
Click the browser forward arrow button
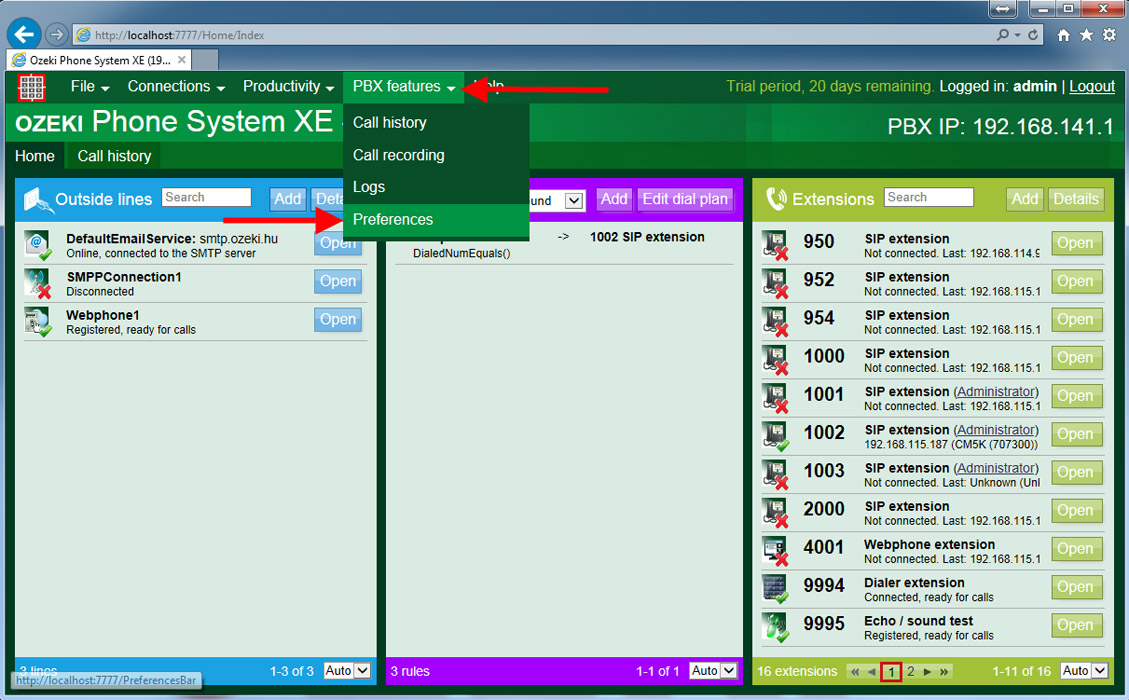pyautogui.click(x=56, y=34)
